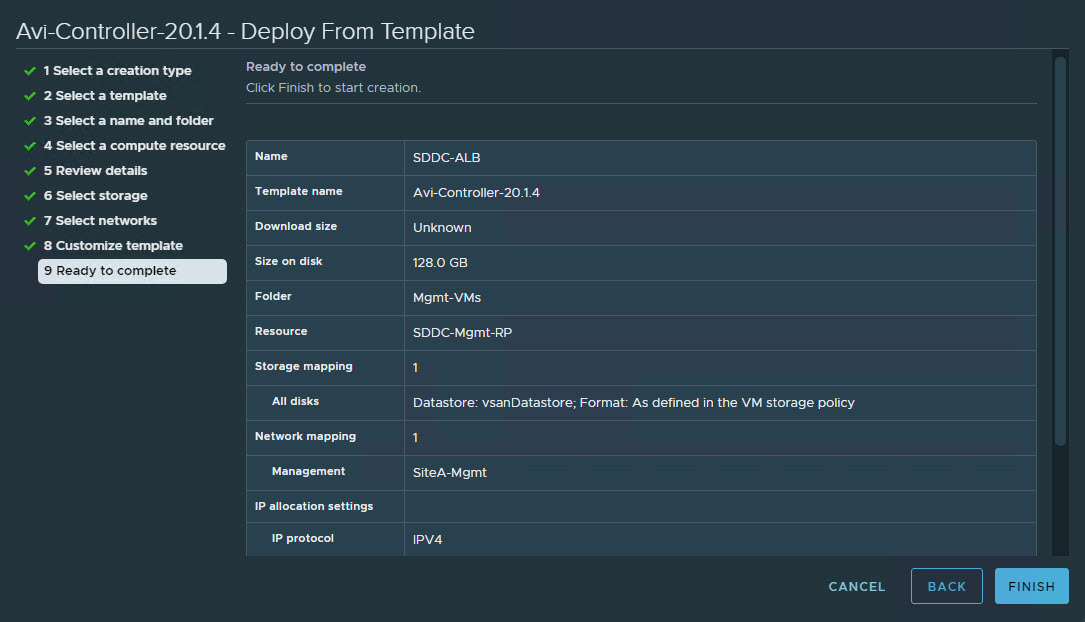Click the checkmark icon beside Customize template
The image size is (1085, 622).
[x=30, y=246]
